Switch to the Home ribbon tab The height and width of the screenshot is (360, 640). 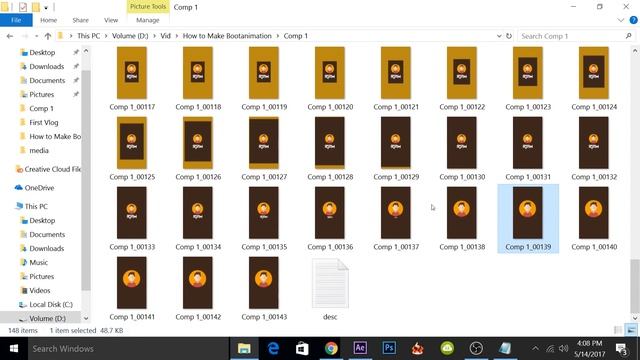tap(49, 20)
